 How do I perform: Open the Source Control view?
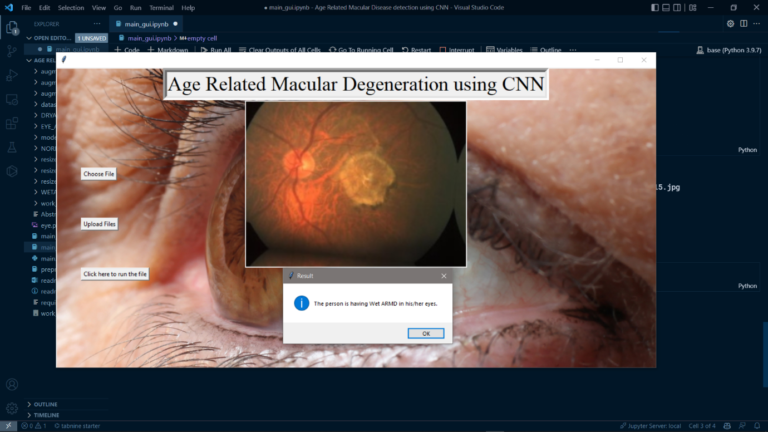point(12,51)
